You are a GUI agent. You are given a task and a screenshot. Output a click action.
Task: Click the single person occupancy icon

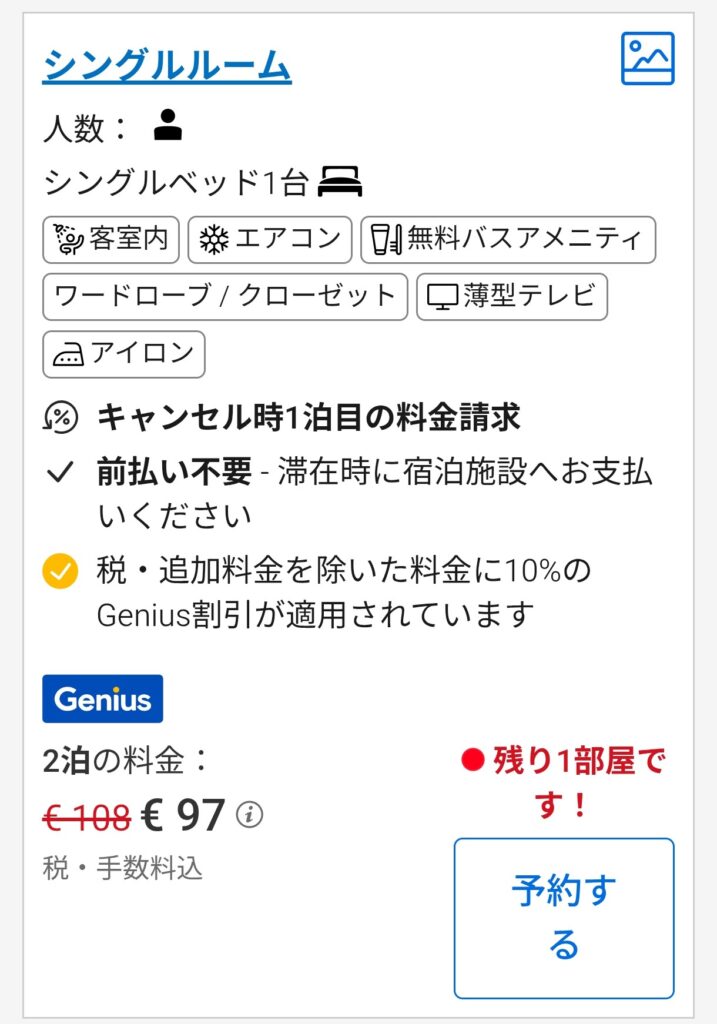(x=168, y=125)
